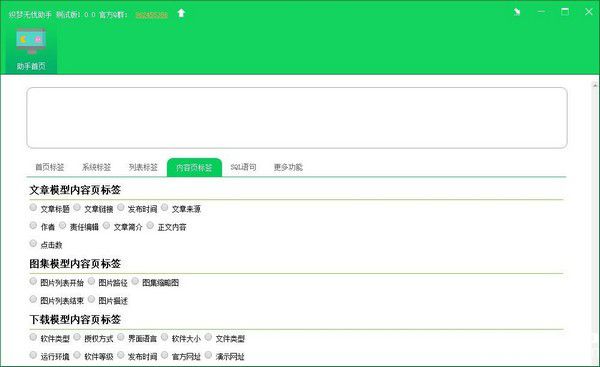Select the 文章标题 radio button
Image resolution: width=600 pixels, height=367 pixels.
[33, 207]
